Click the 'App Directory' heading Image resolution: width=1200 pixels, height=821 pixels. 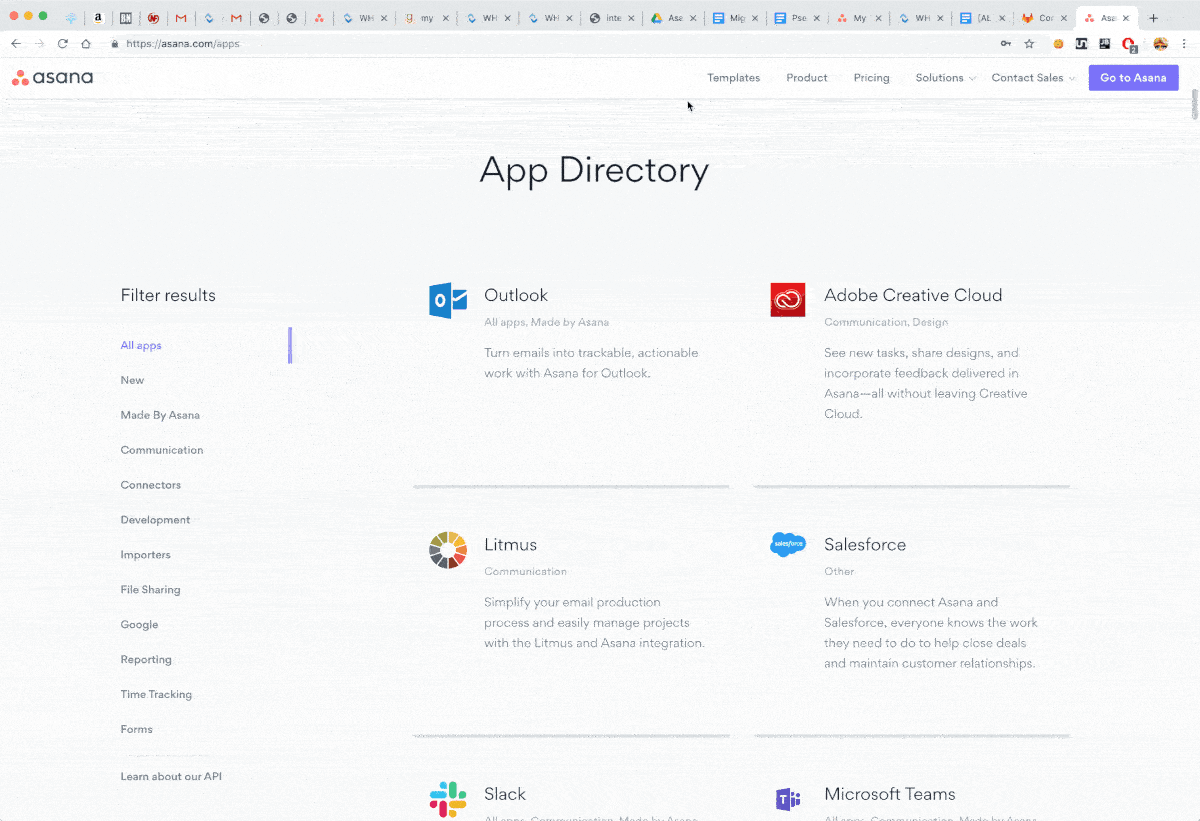click(x=594, y=171)
